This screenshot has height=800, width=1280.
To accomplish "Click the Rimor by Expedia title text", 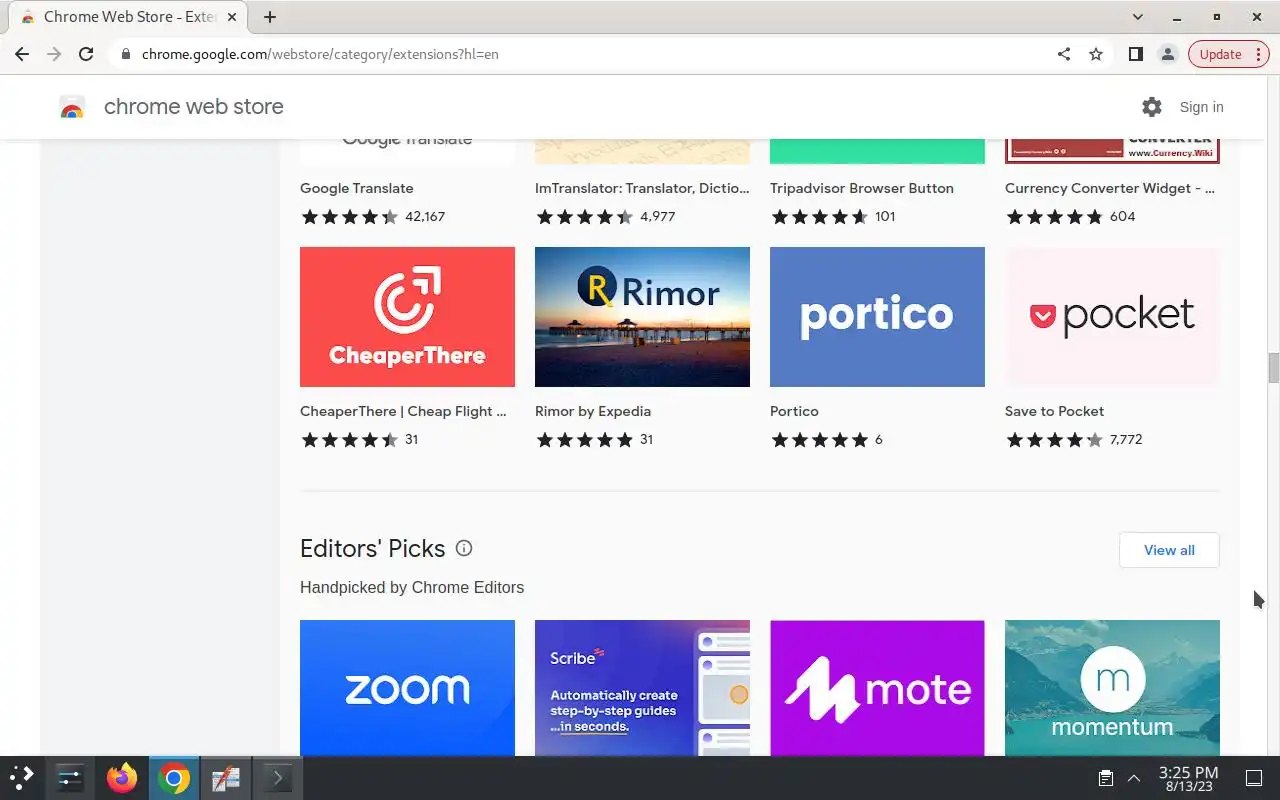I will pyautogui.click(x=593, y=411).
